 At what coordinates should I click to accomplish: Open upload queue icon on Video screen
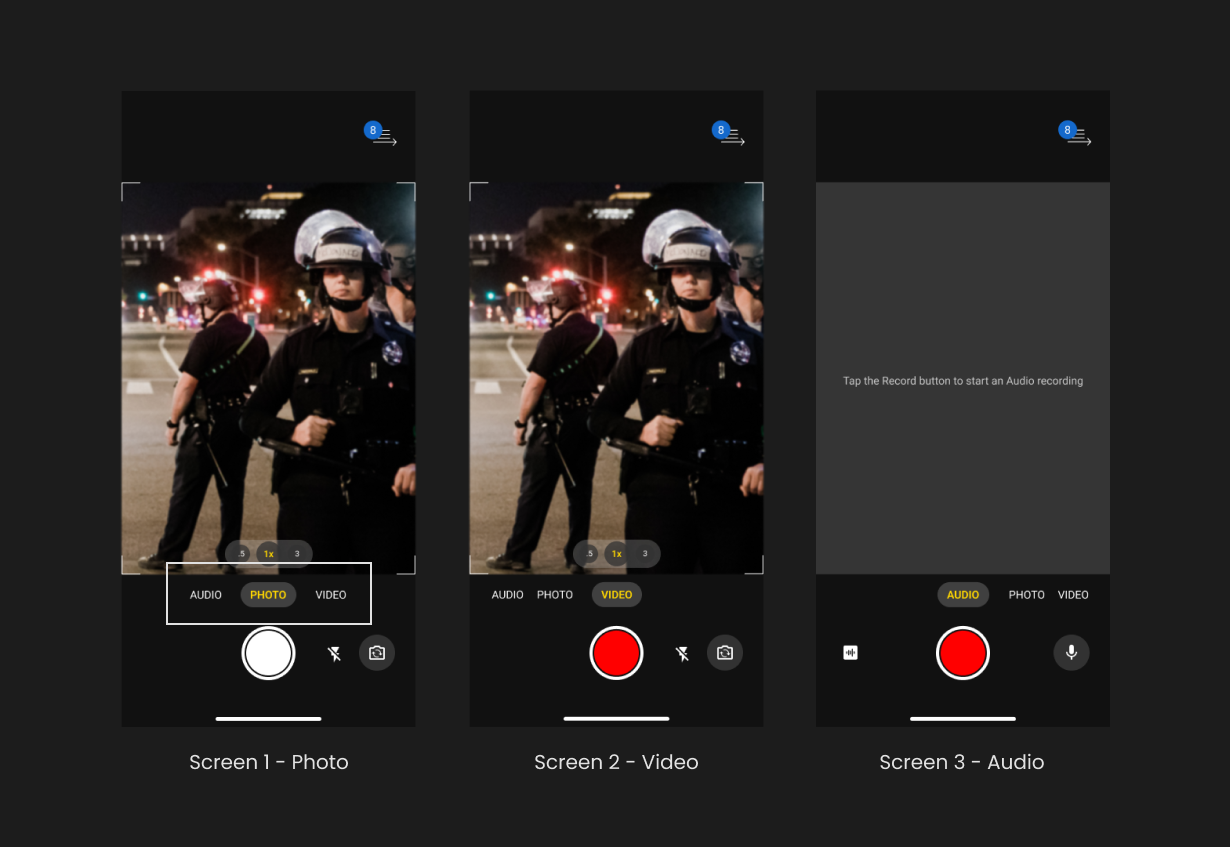pos(730,136)
